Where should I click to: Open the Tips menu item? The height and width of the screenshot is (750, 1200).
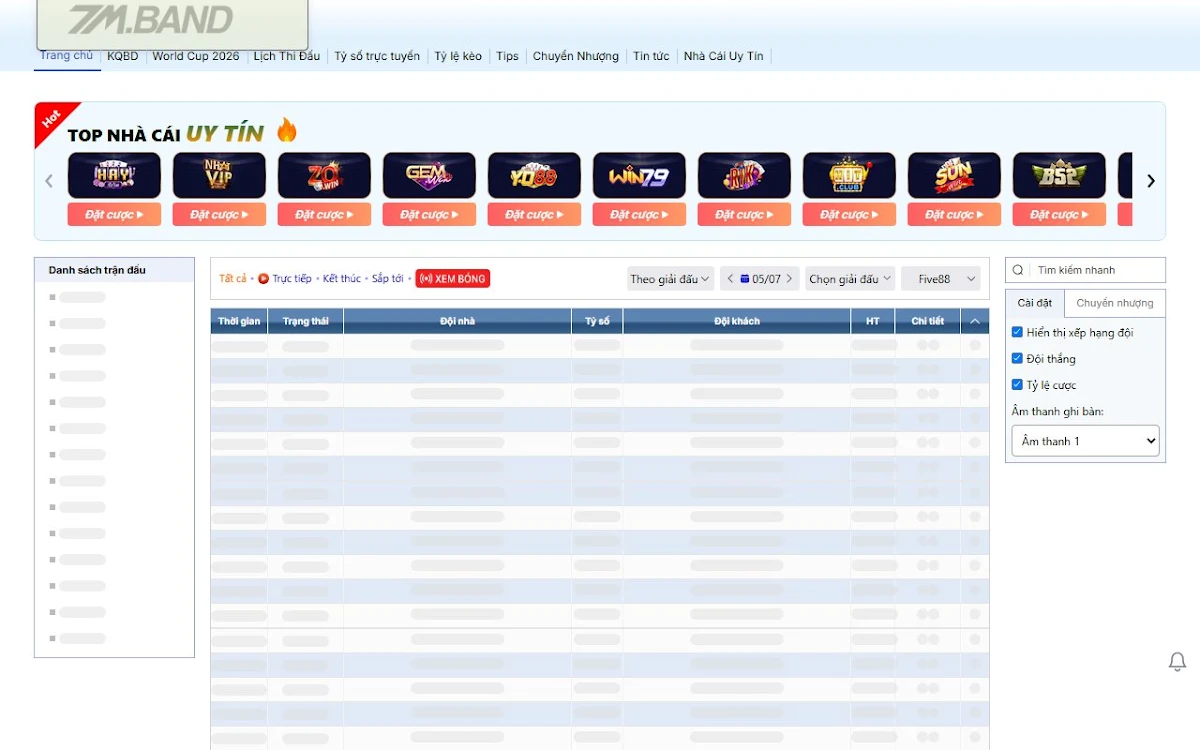click(508, 56)
